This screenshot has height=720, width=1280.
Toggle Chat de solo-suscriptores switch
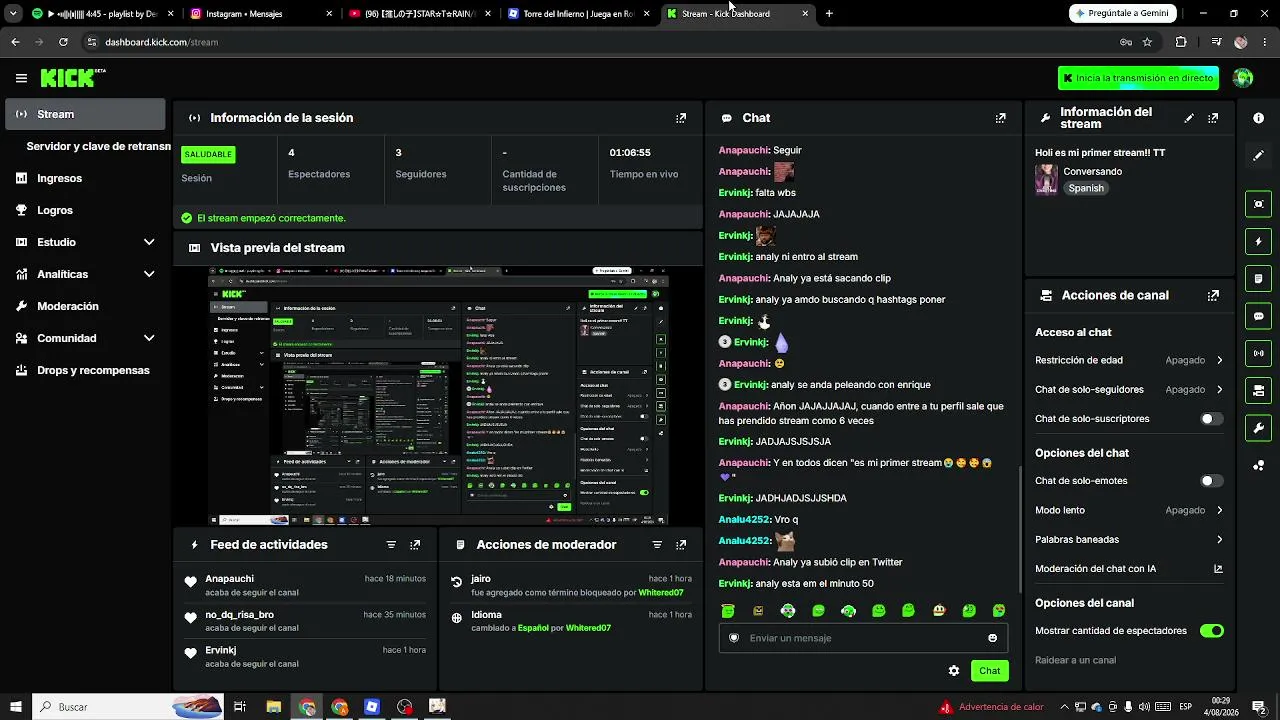tap(1211, 419)
